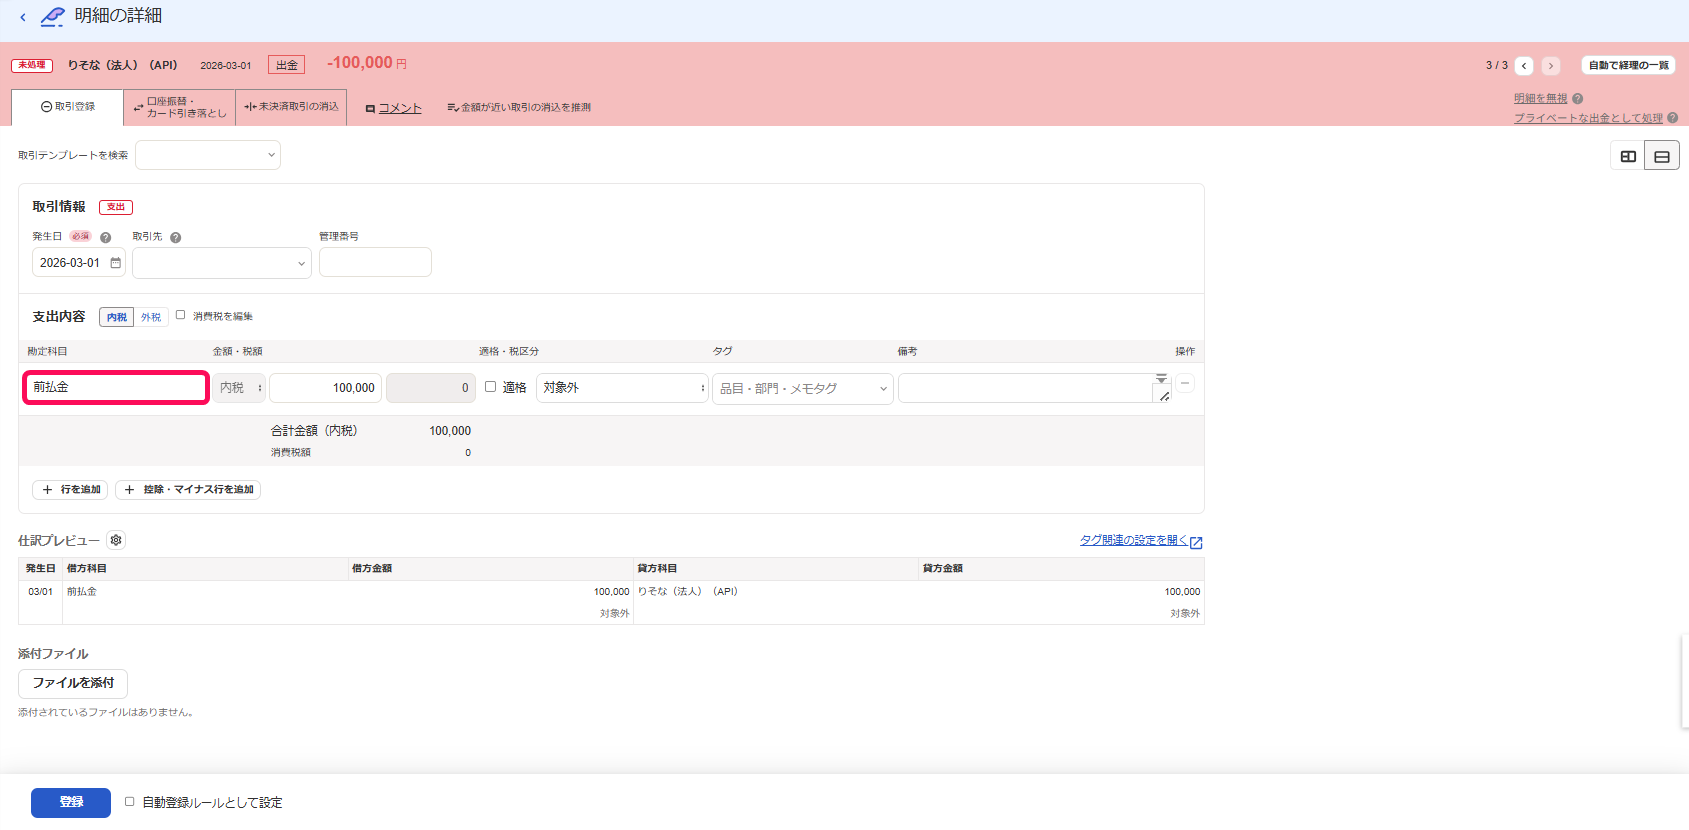This screenshot has width=1689, height=830.
Task: Click the disabled next statement arrow
Action: [1551, 66]
